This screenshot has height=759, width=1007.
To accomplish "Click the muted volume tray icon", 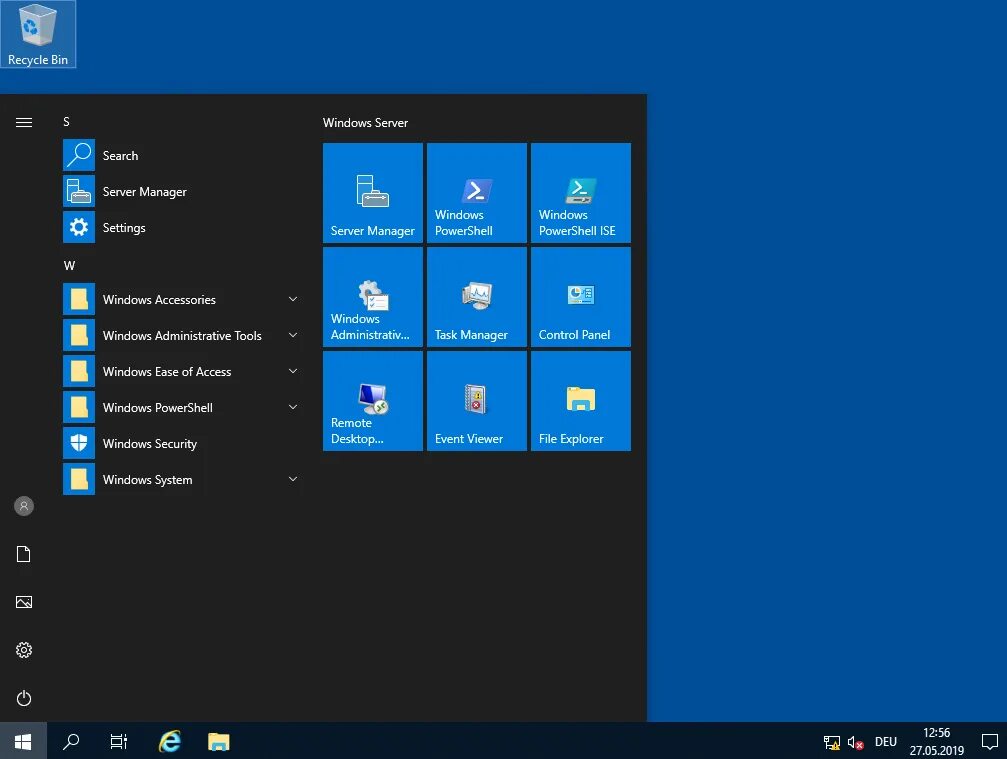I will tap(855, 742).
